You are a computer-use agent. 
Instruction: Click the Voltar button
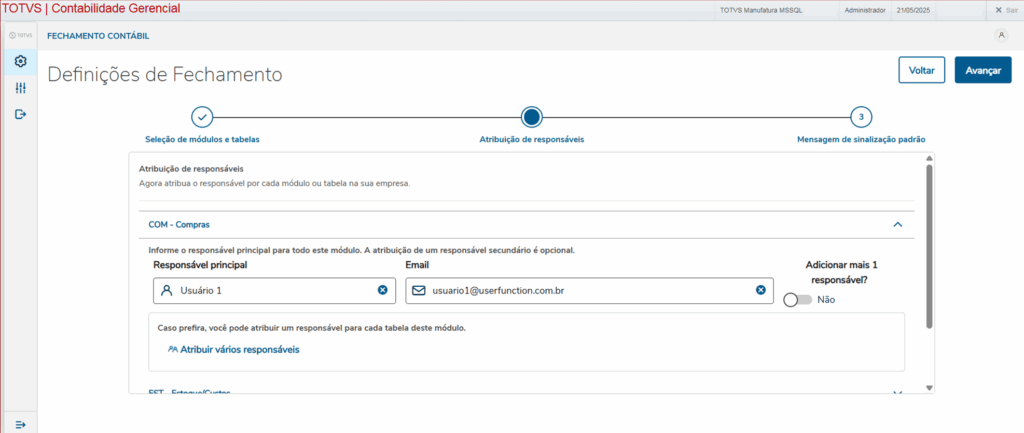[921, 70]
